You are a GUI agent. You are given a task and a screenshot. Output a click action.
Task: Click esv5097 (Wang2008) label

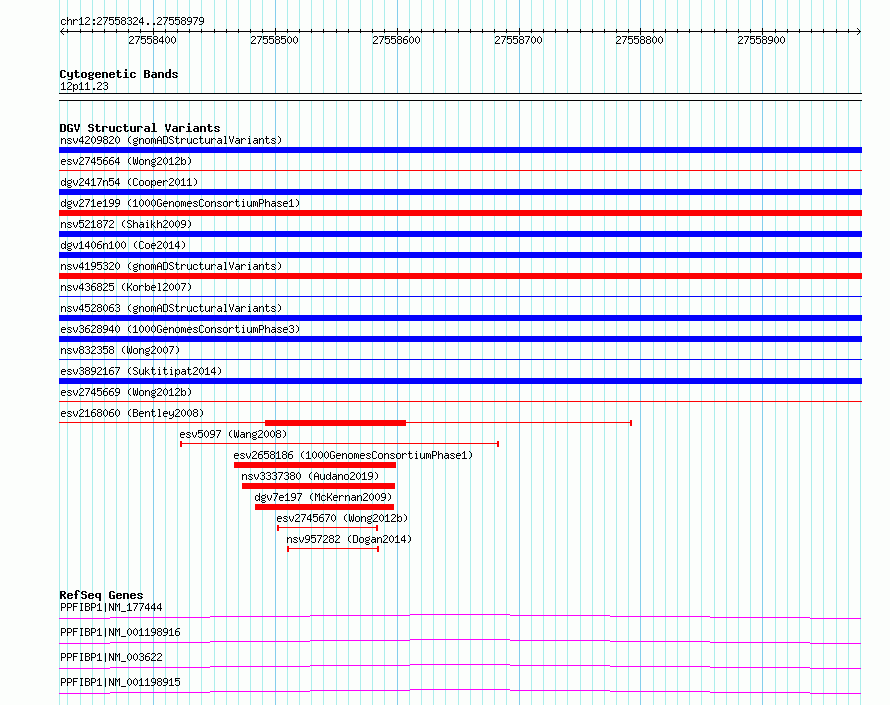click(233, 434)
